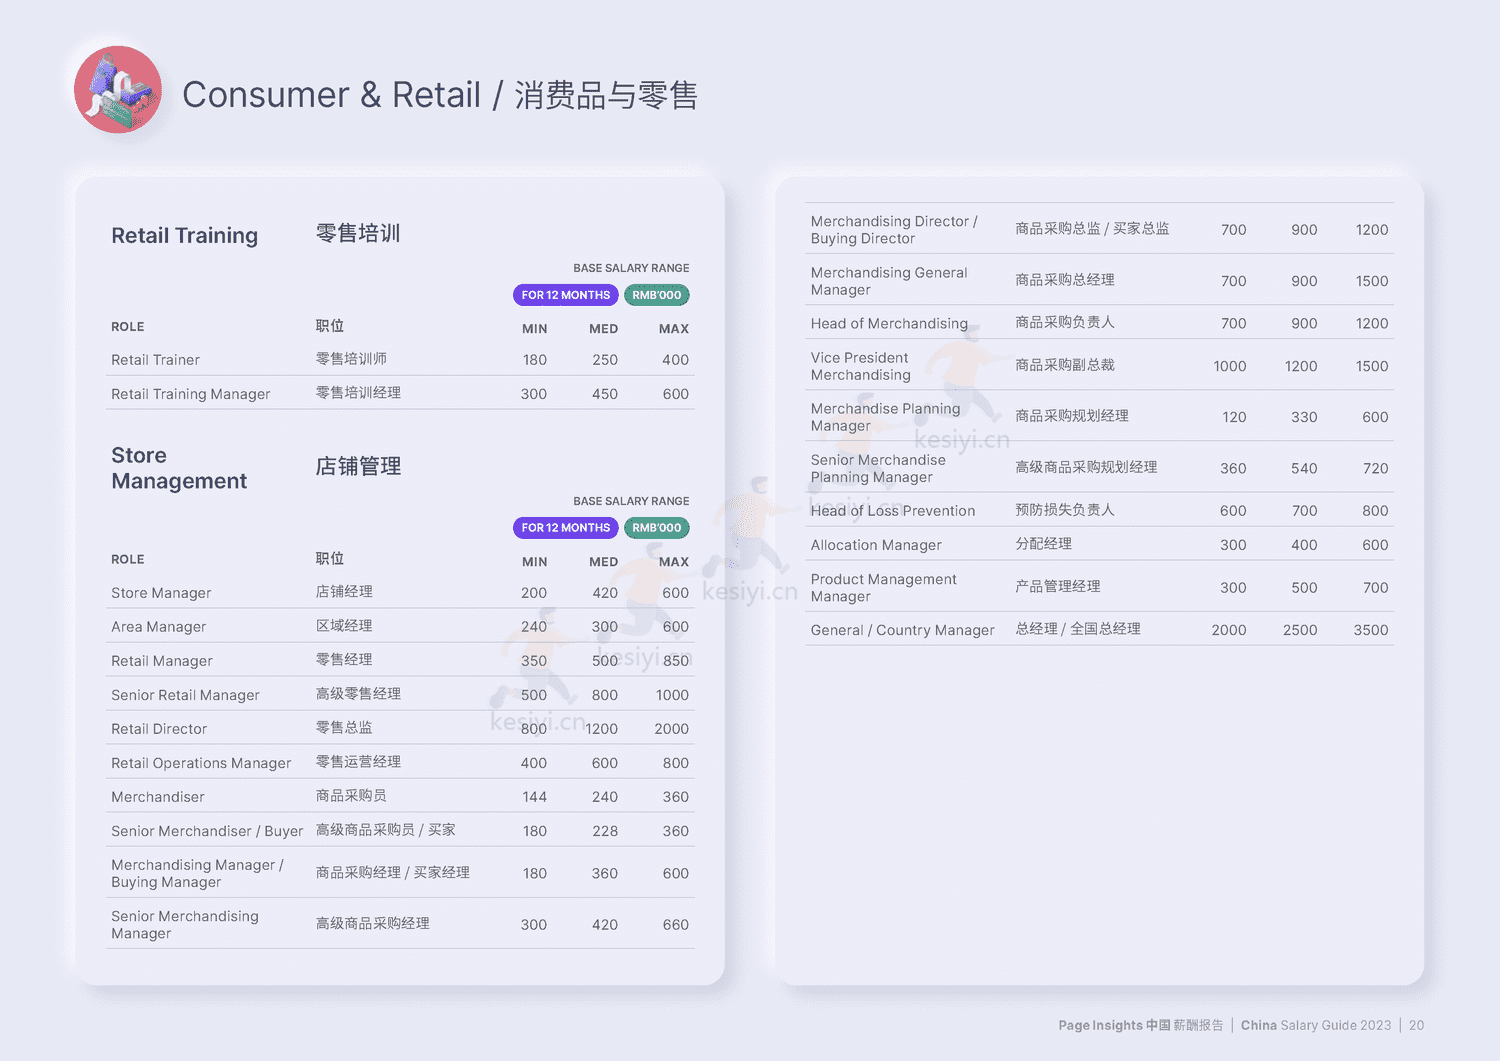Click Retail Manager max value 850
Image resolution: width=1500 pixels, height=1061 pixels.
pos(676,661)
